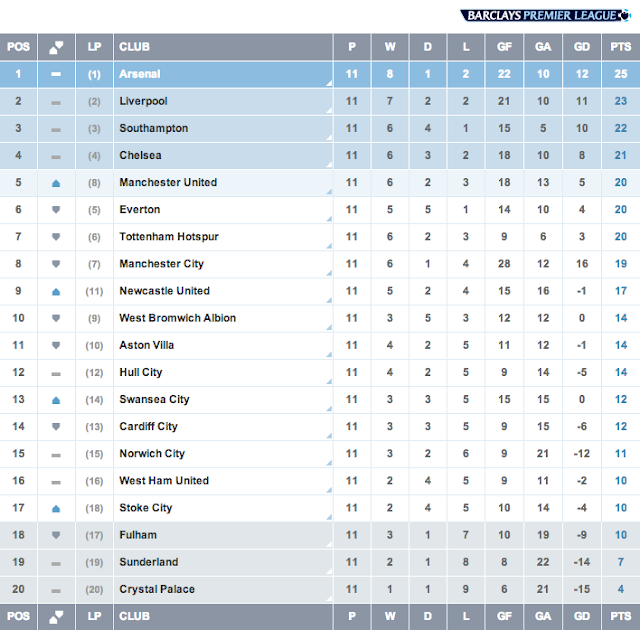
Task: Open the Crystal Palace club link
Action: 157,589
